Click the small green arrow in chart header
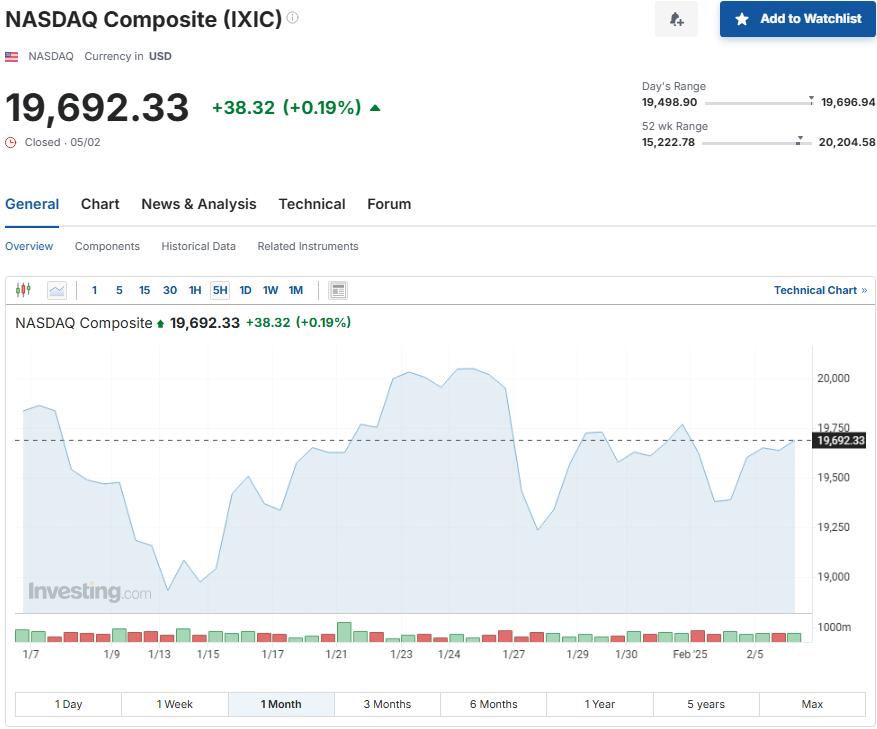 click(160, 323)
